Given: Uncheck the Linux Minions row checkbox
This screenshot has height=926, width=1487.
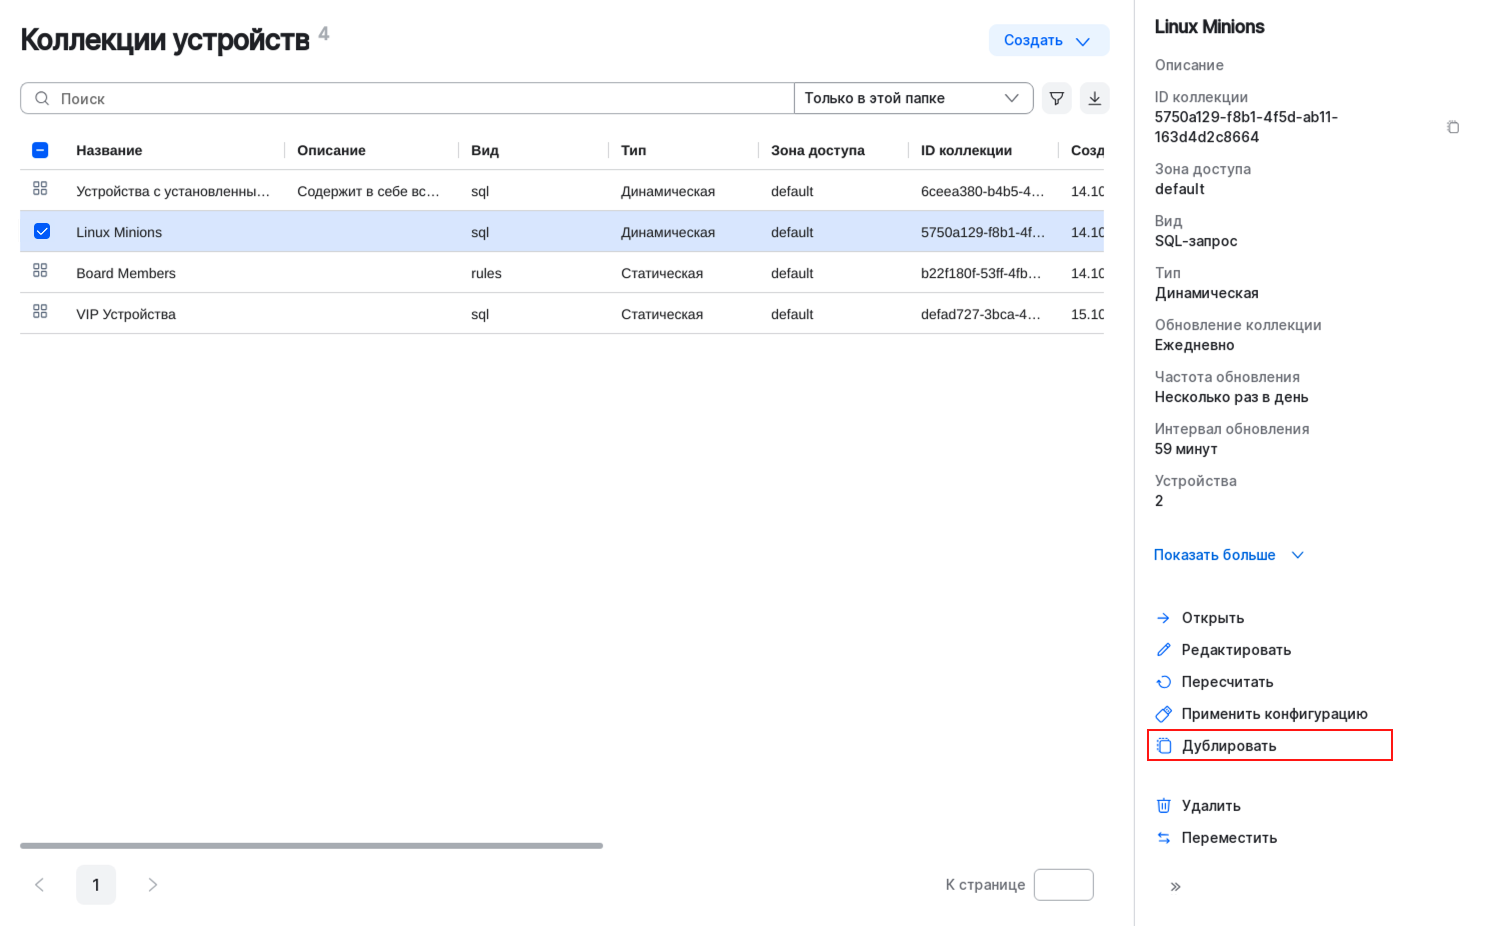Looking at the screenshot, I should pos(42,232).
